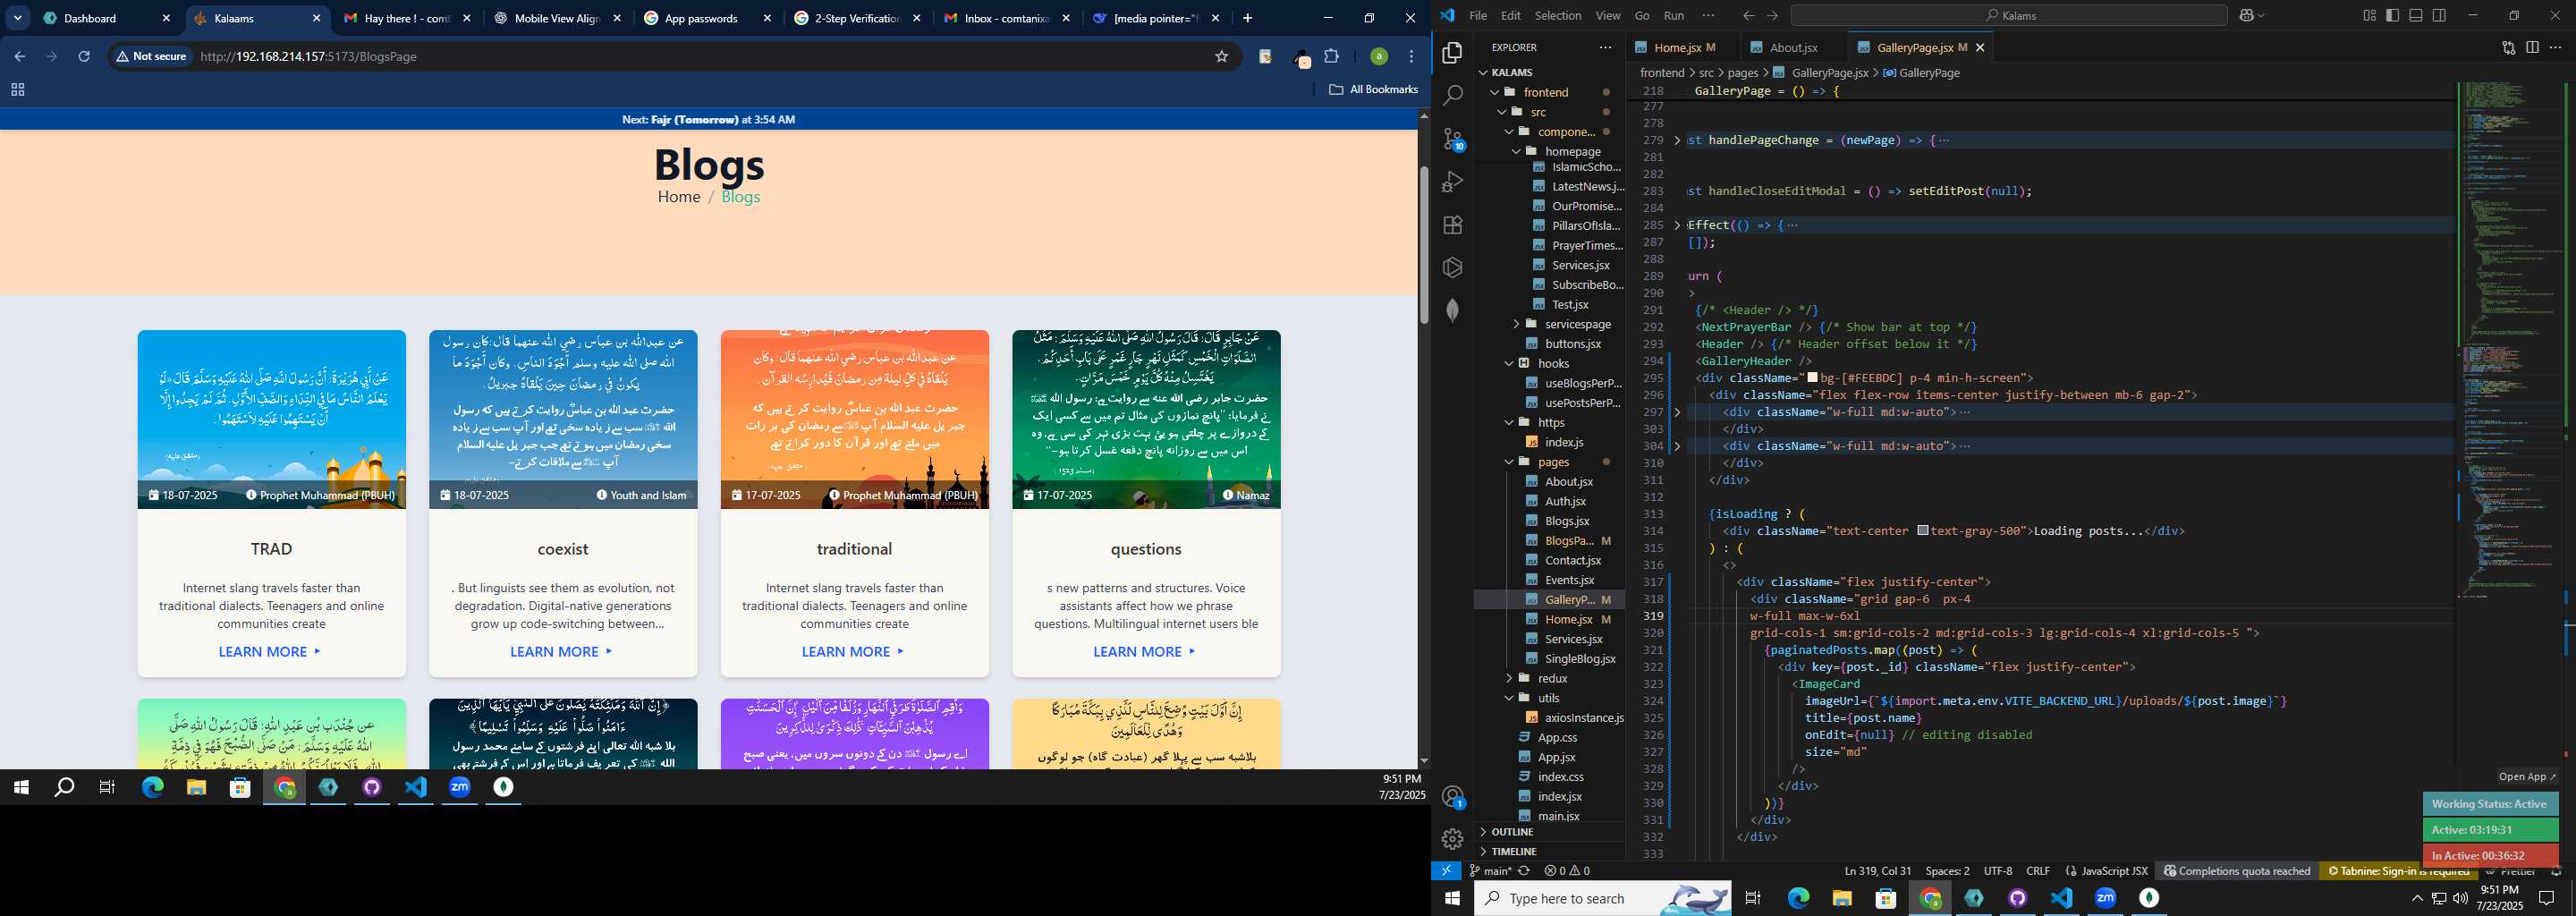Open All Bookmarks folder in Chrome
Image resolution: width=2576 pixels, height=916 pixels.
(x=1373, y=89)
